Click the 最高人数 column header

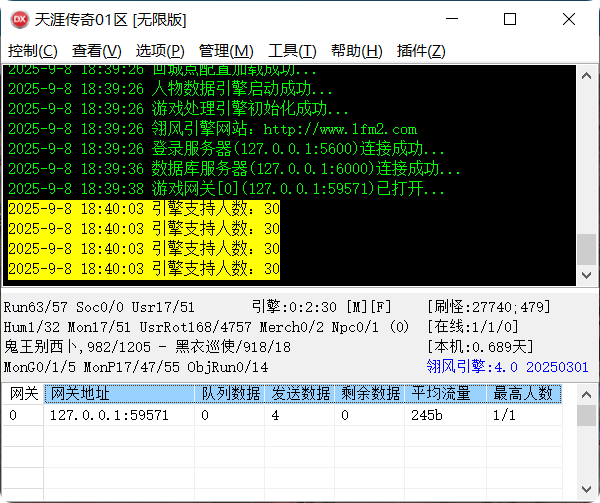click(x=522, y=394)
